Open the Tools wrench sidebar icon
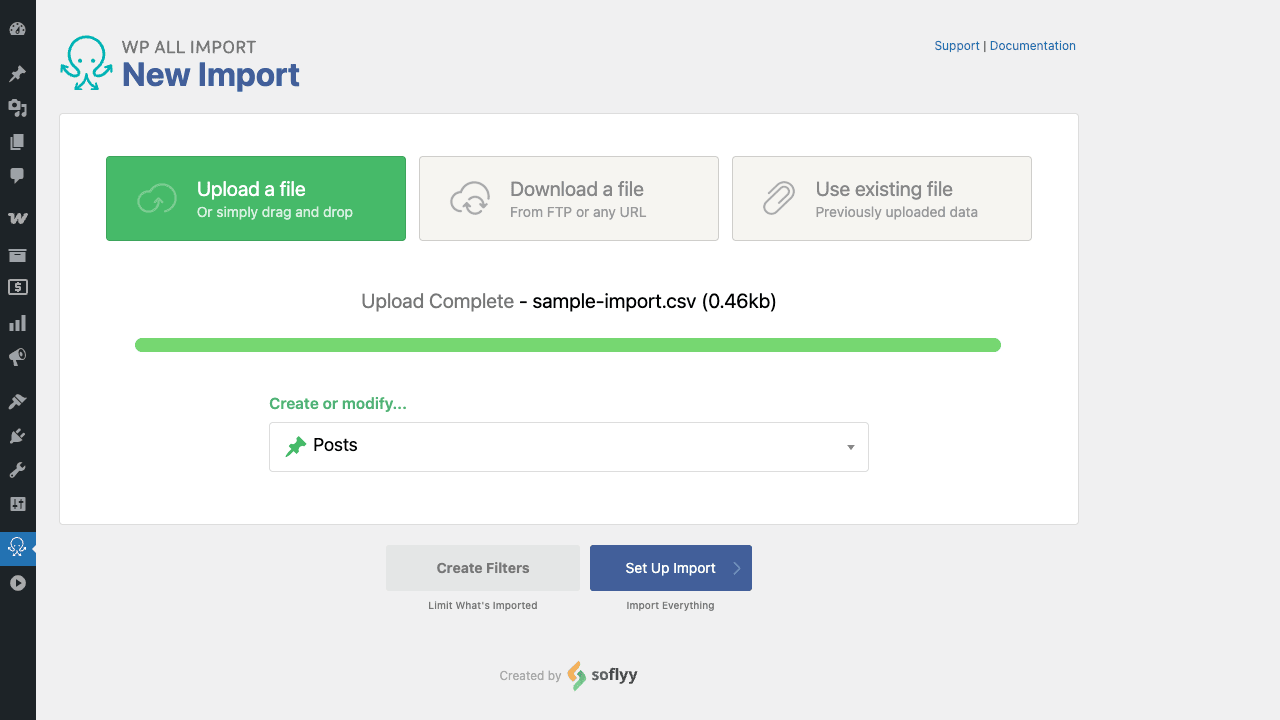Screen dimensions: 1280x720 coord(17,469)
